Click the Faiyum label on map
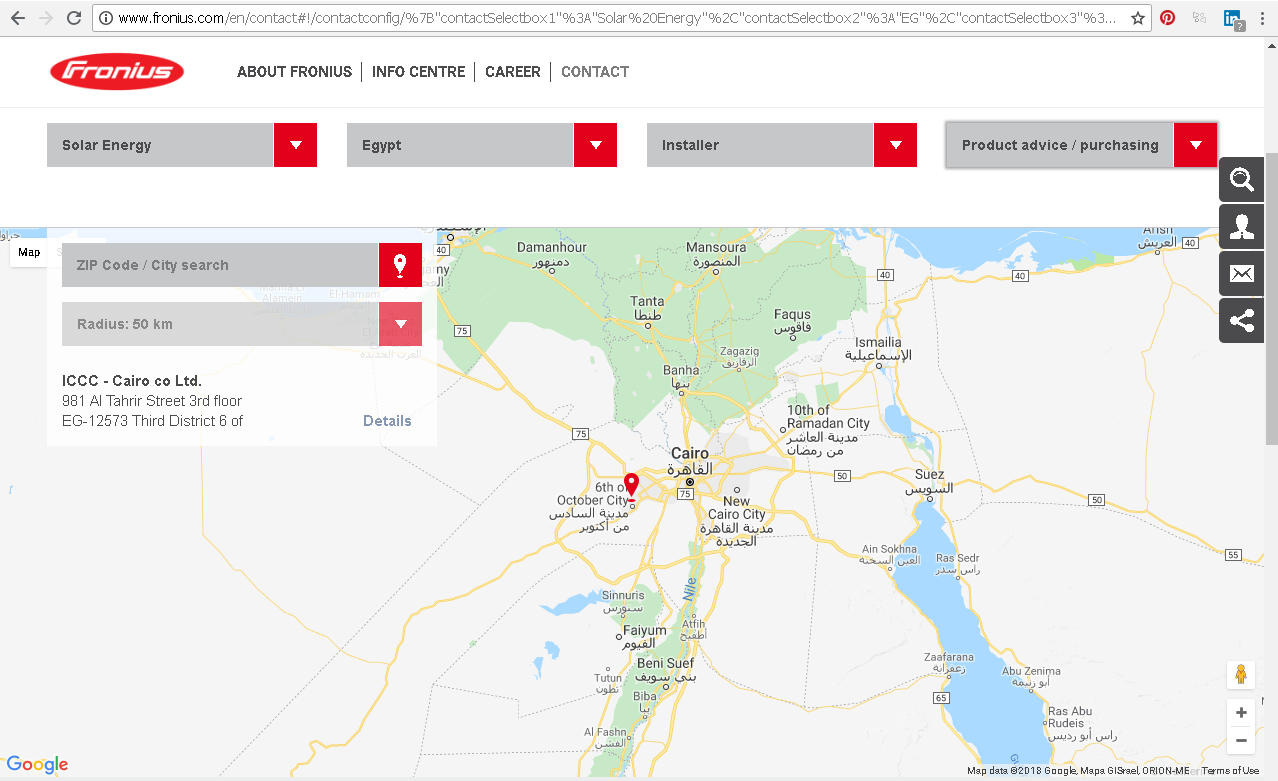Viewport: 1278px width, 781px height. (x=645, y=631)
